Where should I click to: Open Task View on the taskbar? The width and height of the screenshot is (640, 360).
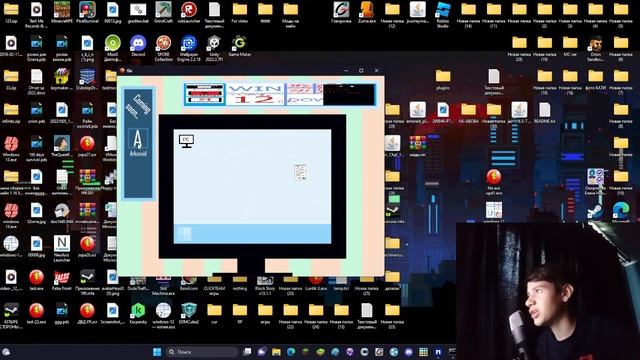(x=247, y=352)
